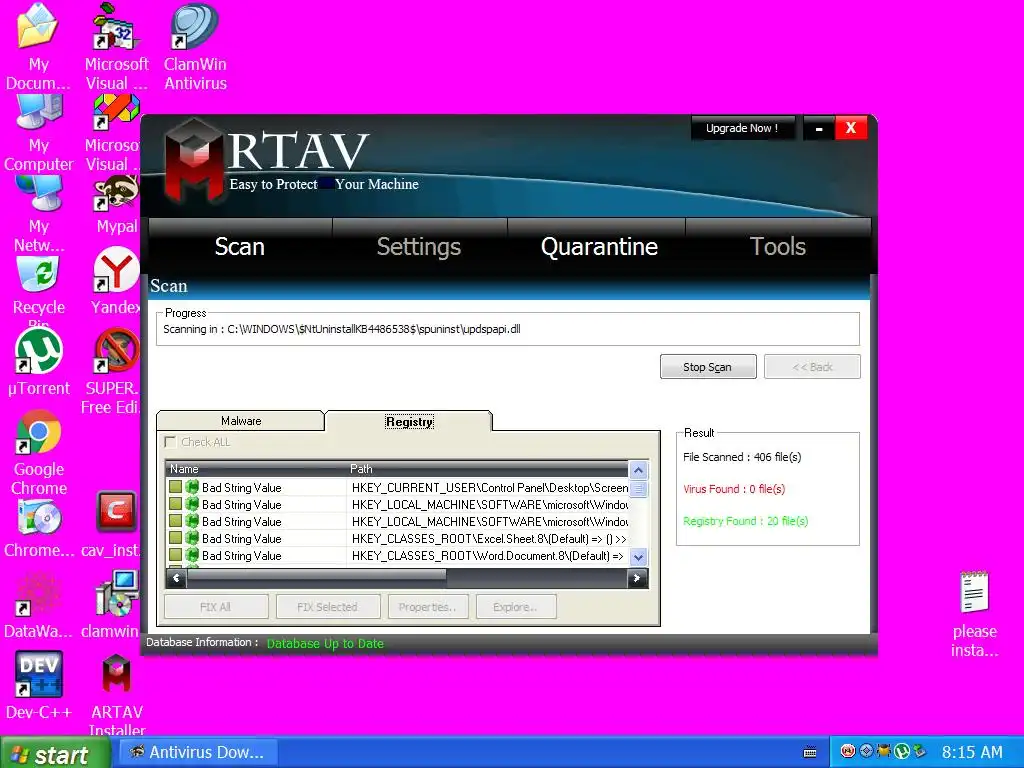Open the SUPER Free Edition shortcut
1024x768 pixels.
[x=111, y=371]
